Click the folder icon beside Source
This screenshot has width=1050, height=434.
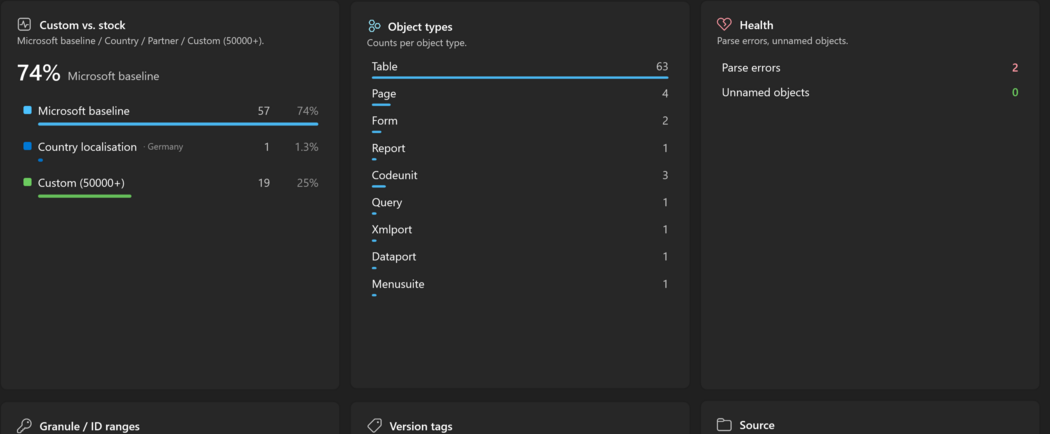coord(724,425)
